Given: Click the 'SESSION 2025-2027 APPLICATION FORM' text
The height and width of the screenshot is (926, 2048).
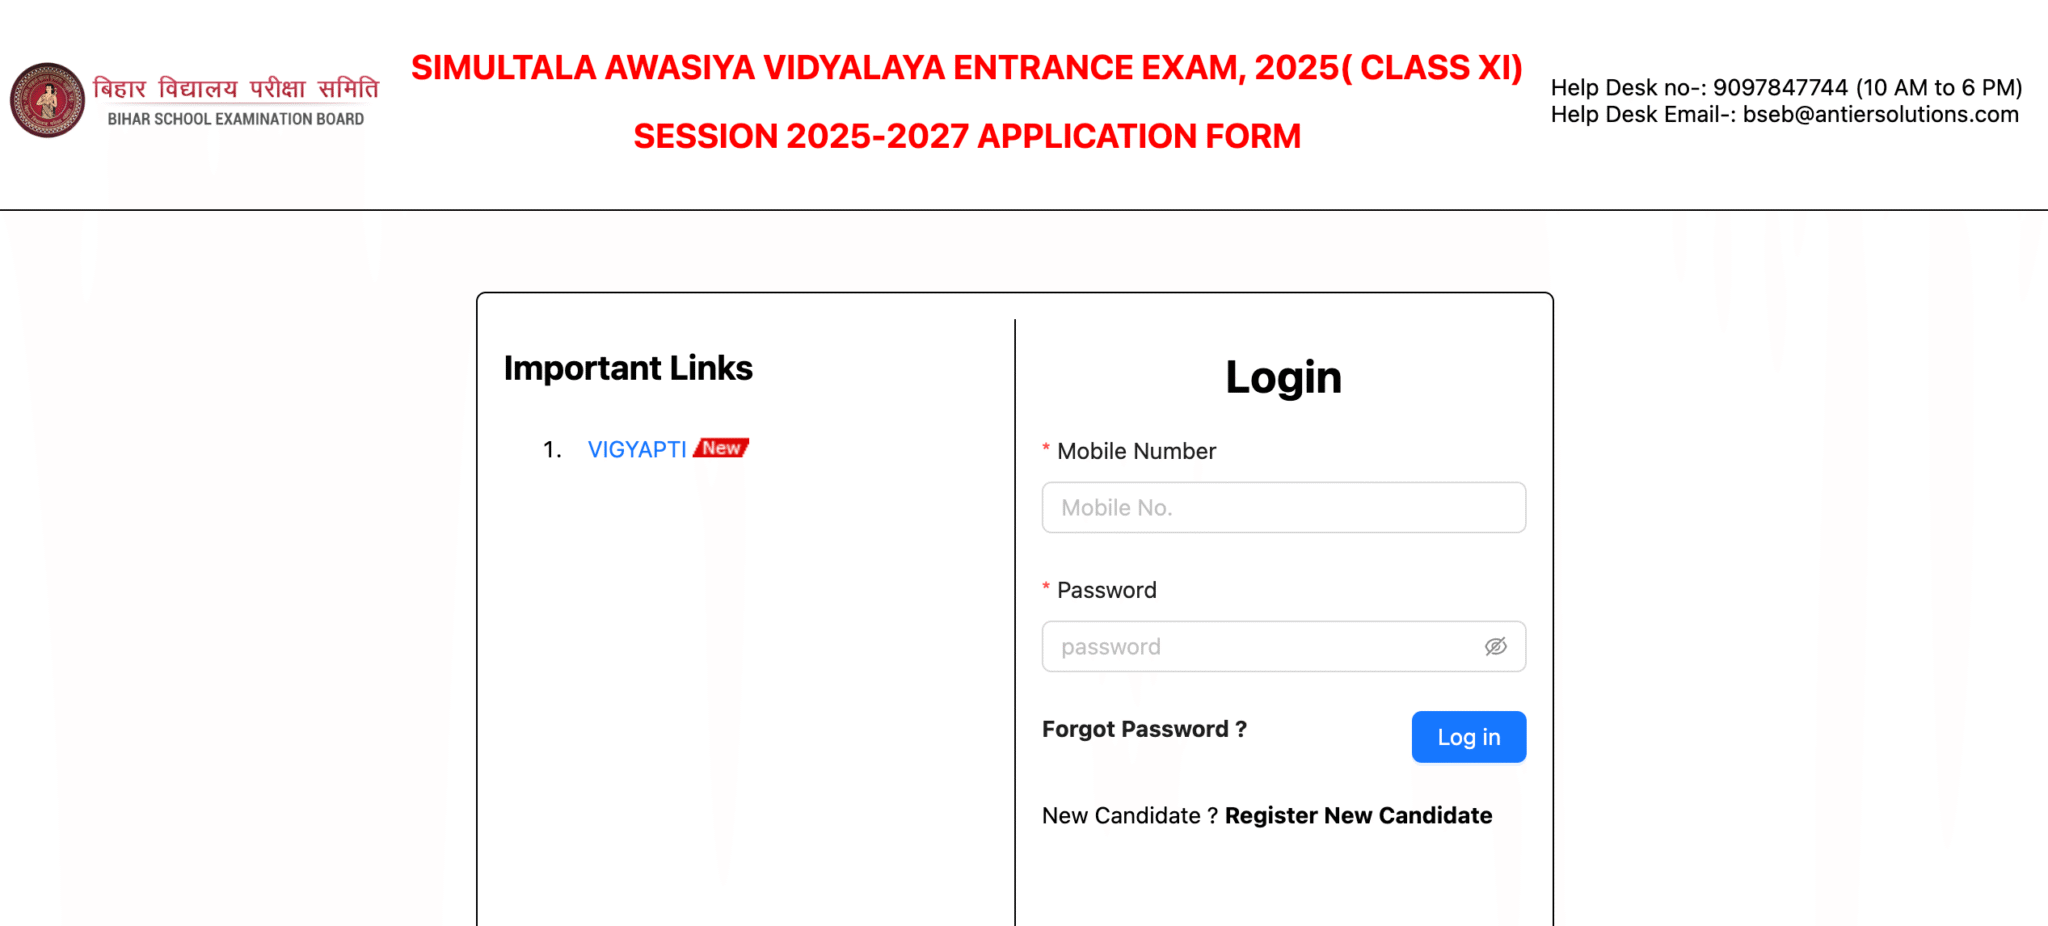Looking at the screenshot, I should (x=967, y=135).
